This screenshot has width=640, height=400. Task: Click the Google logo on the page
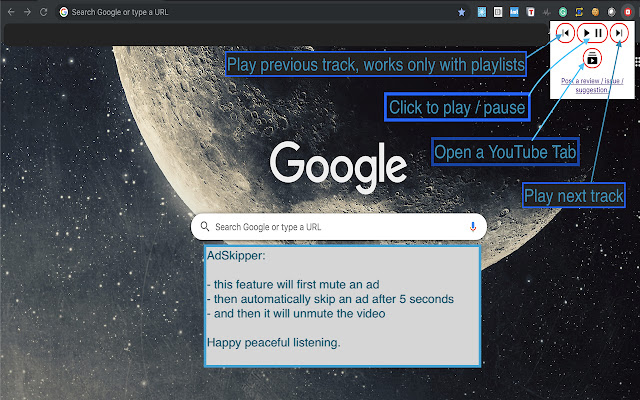click(x=338, y=167)
